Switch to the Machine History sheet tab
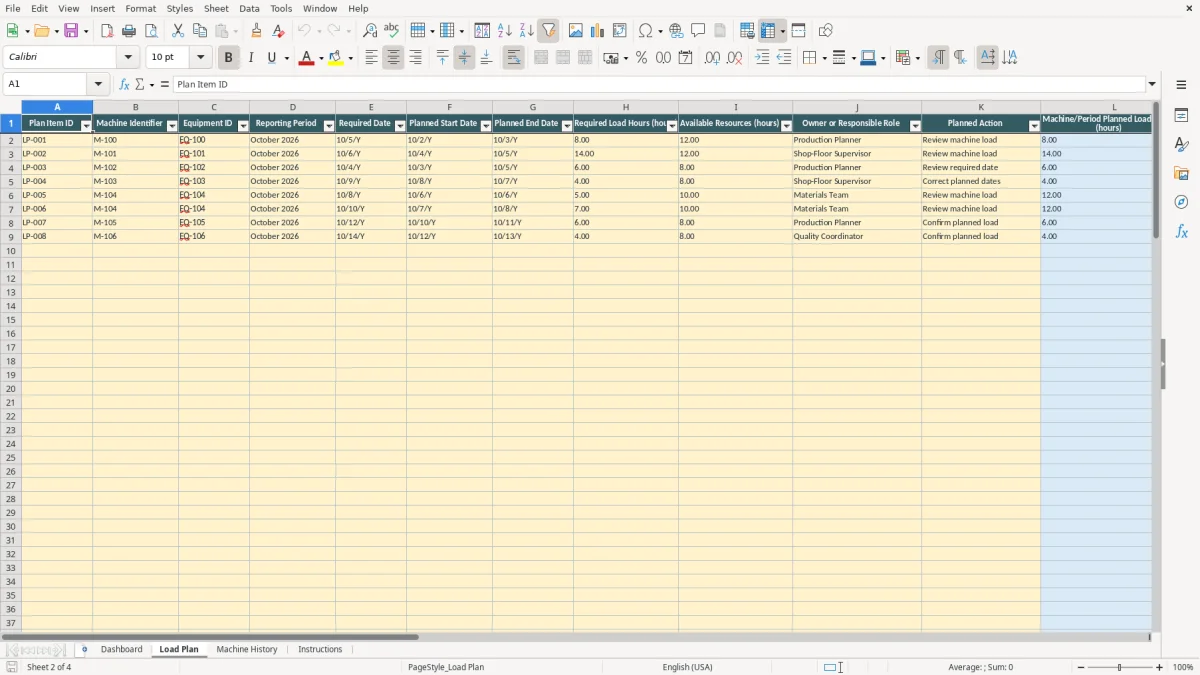 tap(247, 649)
